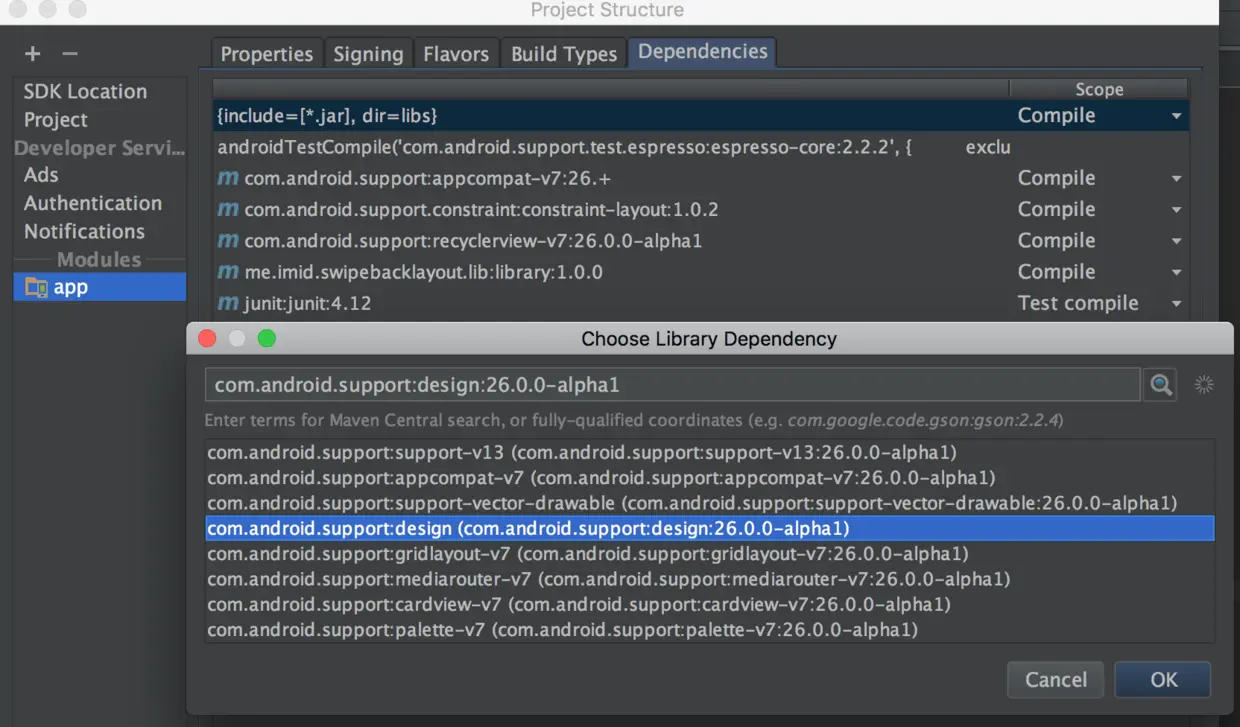Click the app module folder icon
Screen dimensions: 1240x727
tap(36, 287)
